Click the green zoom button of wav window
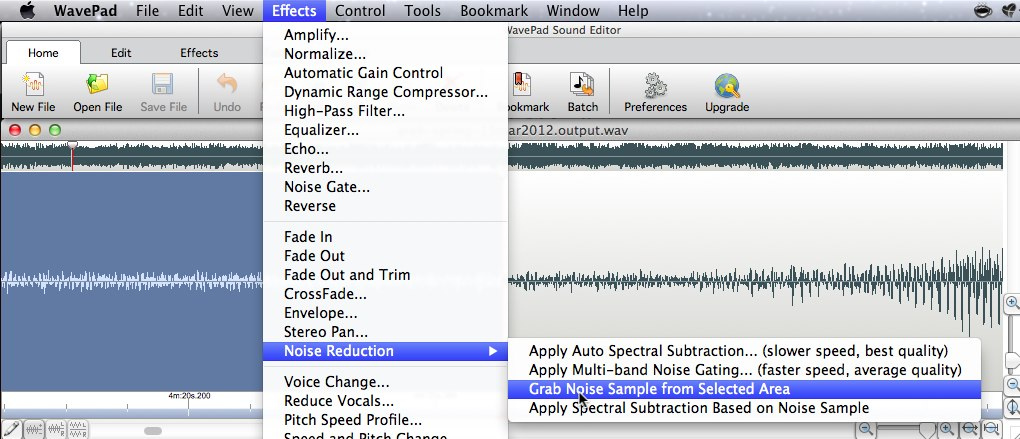Screen dimensions: 1020x439 (55, 130)
